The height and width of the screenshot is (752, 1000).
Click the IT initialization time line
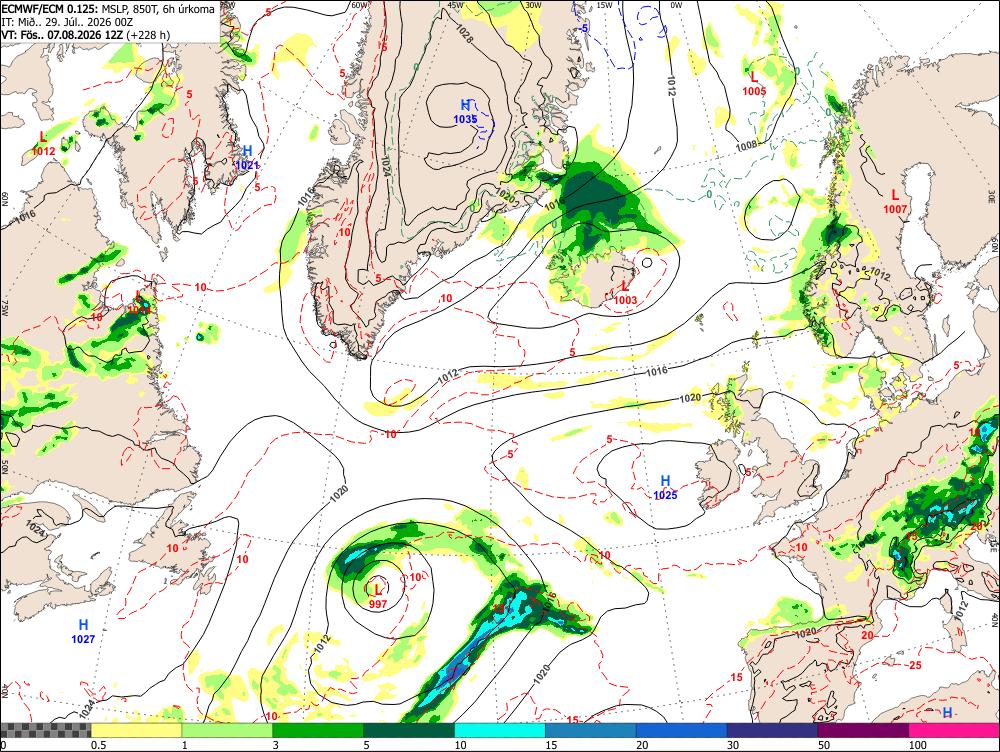click(x=66, y=22)
